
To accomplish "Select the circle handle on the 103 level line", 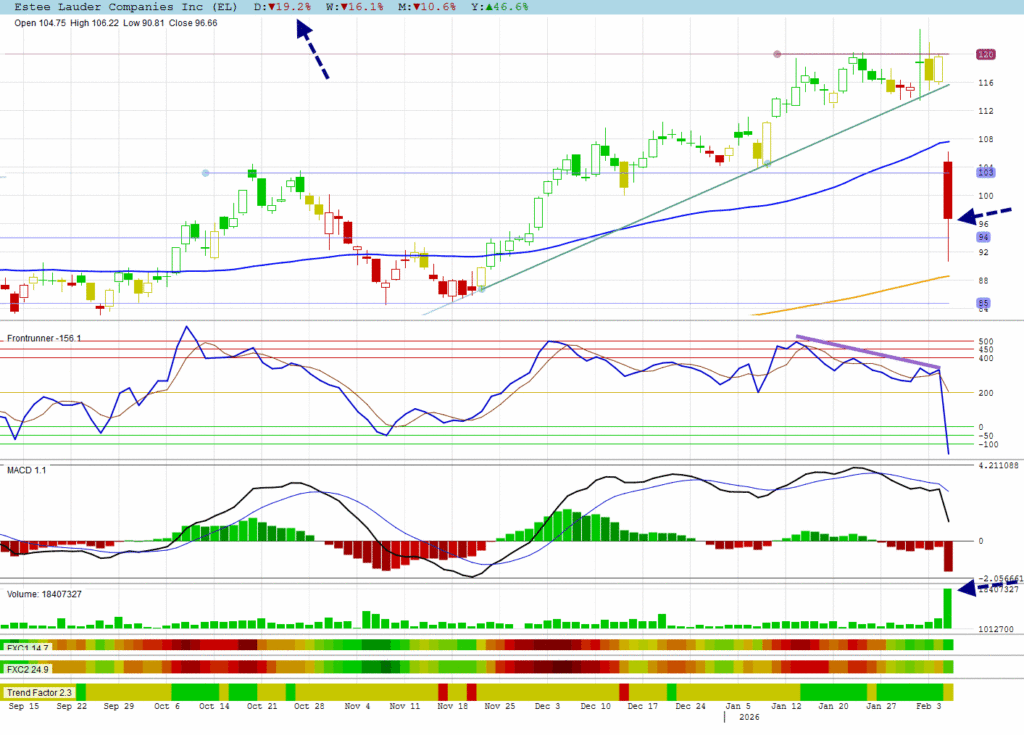I will point(205,173).
